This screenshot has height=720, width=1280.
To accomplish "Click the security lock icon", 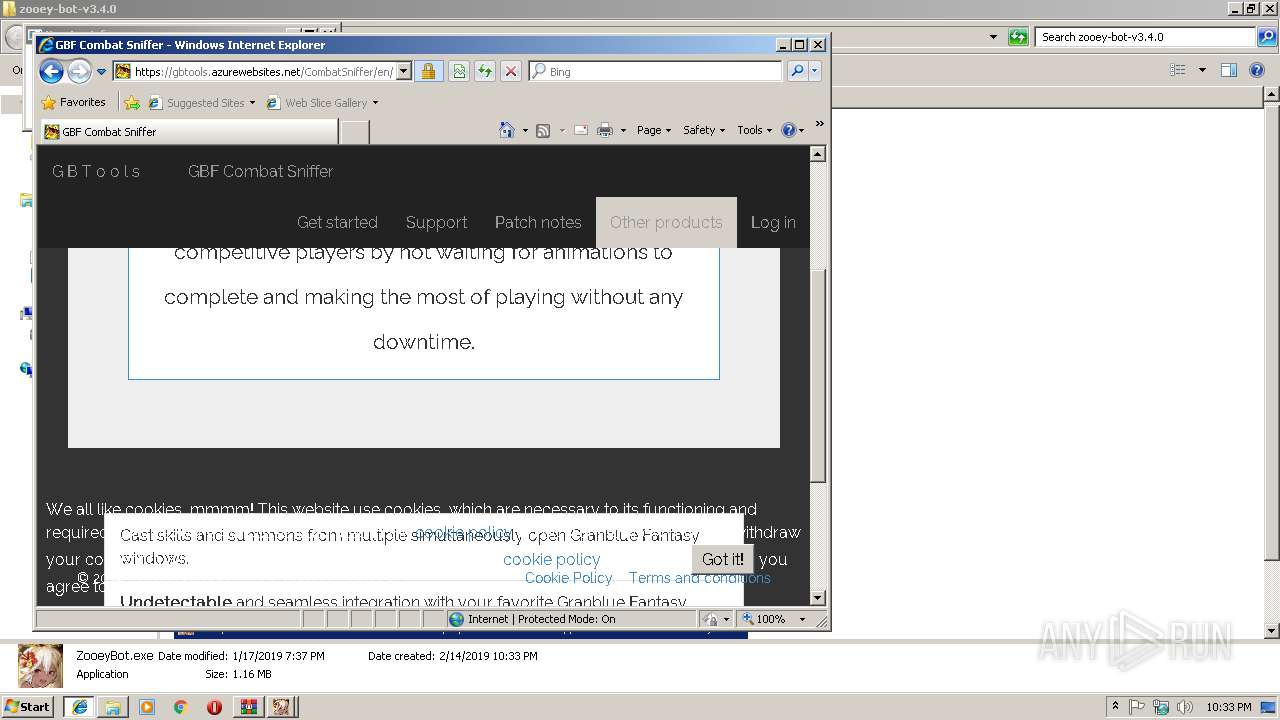I will pyautogui.click(x=428, y=72).
